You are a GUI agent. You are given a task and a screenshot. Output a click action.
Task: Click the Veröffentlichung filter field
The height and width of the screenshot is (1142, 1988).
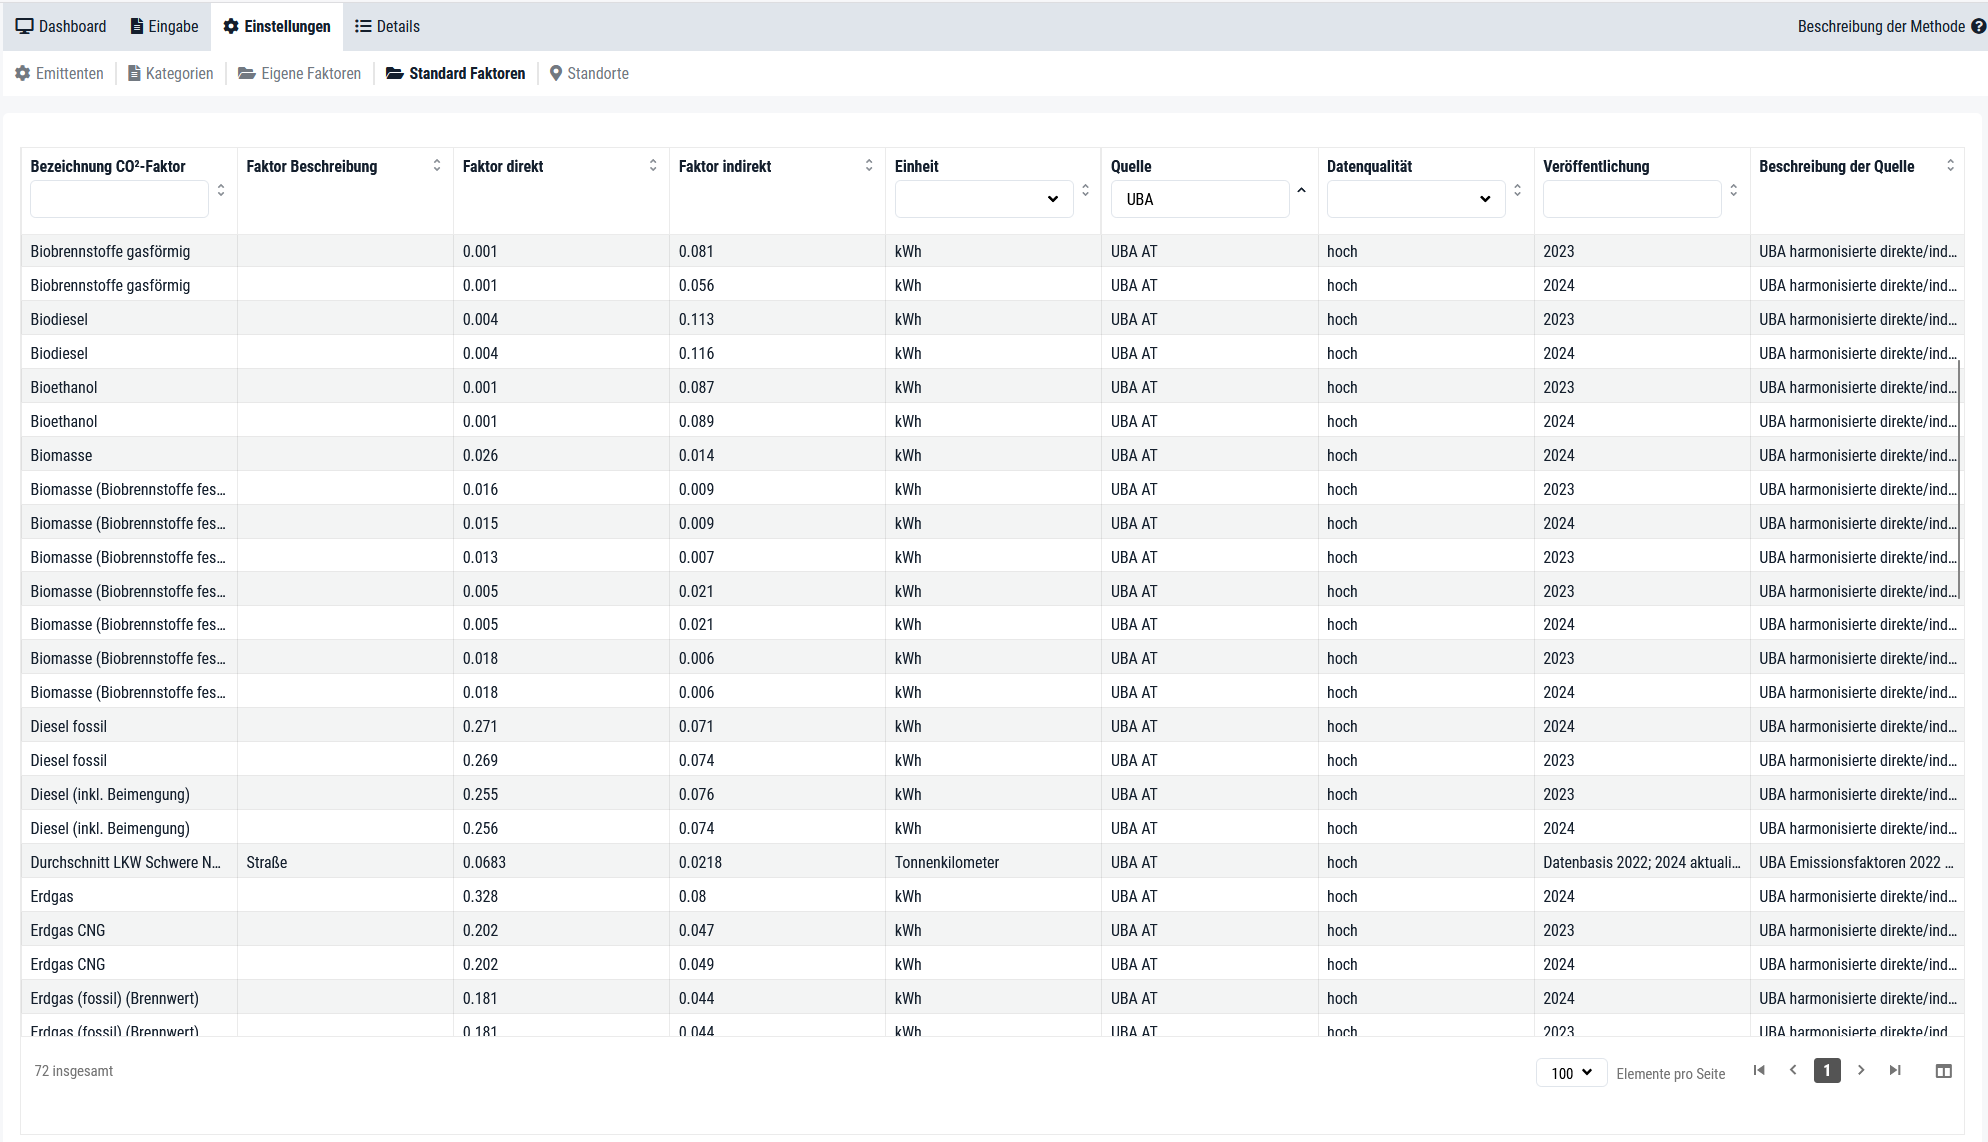pyautogui.click(x=1632, y=199)
